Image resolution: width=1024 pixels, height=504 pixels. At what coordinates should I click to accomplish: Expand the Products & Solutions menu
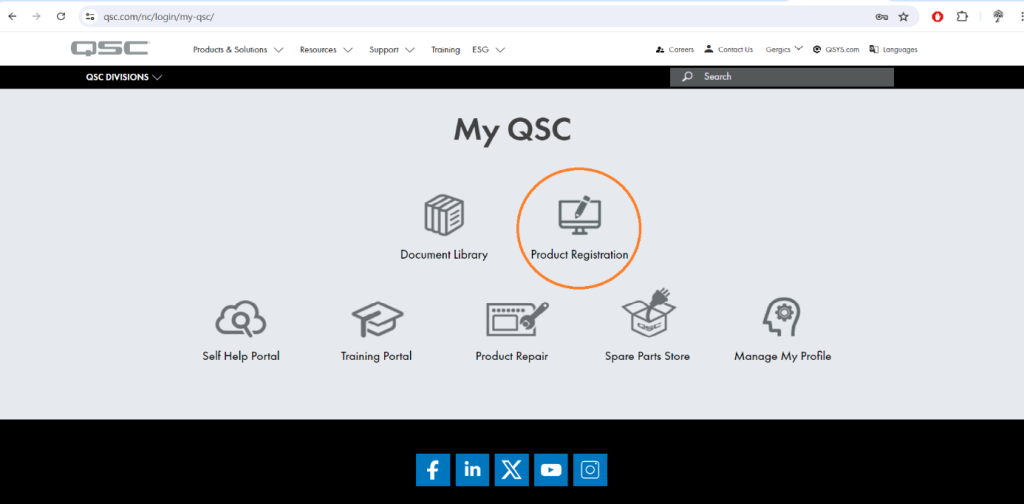point(238,50)
